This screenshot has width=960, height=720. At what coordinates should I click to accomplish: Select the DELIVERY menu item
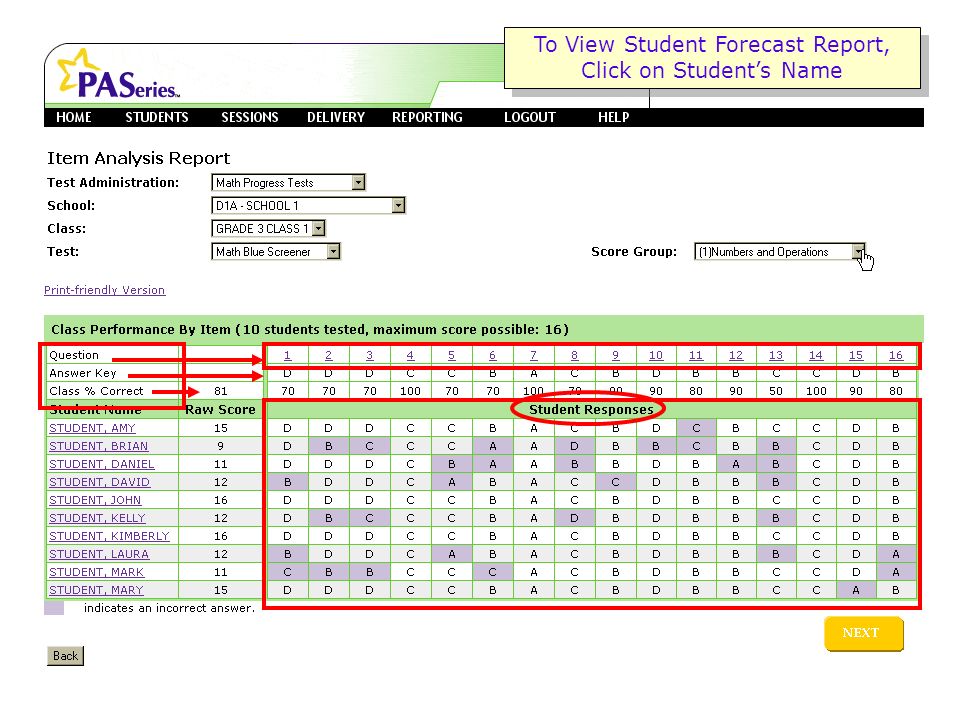336,118
